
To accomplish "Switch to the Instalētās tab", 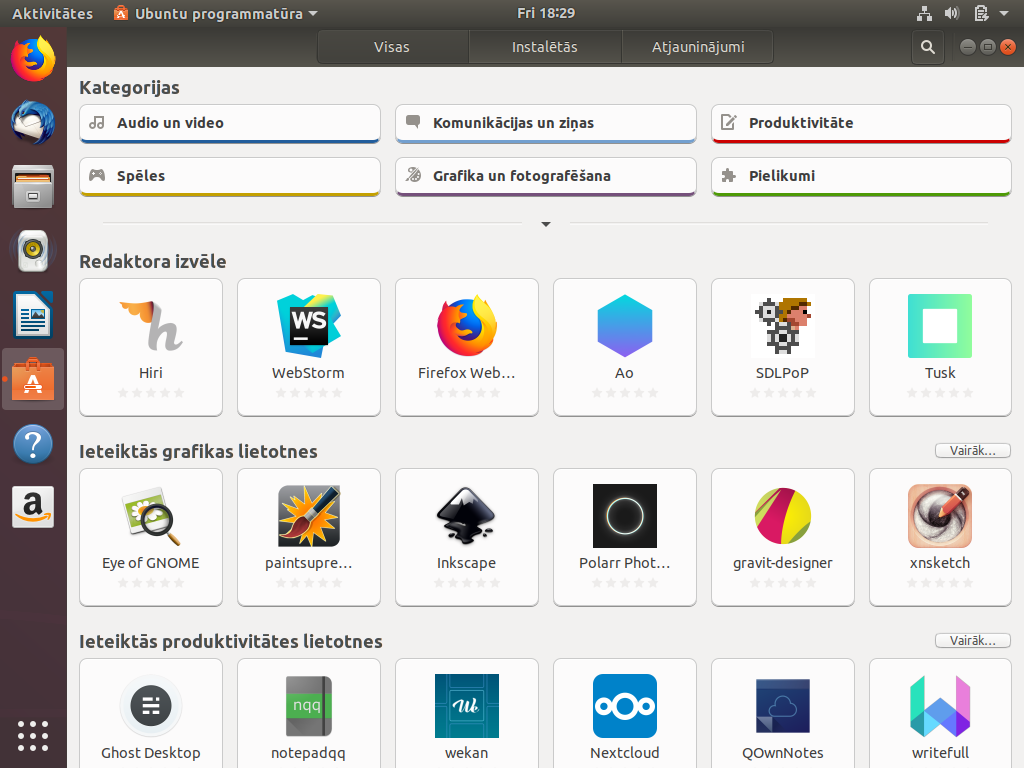I will click(545, 47).
